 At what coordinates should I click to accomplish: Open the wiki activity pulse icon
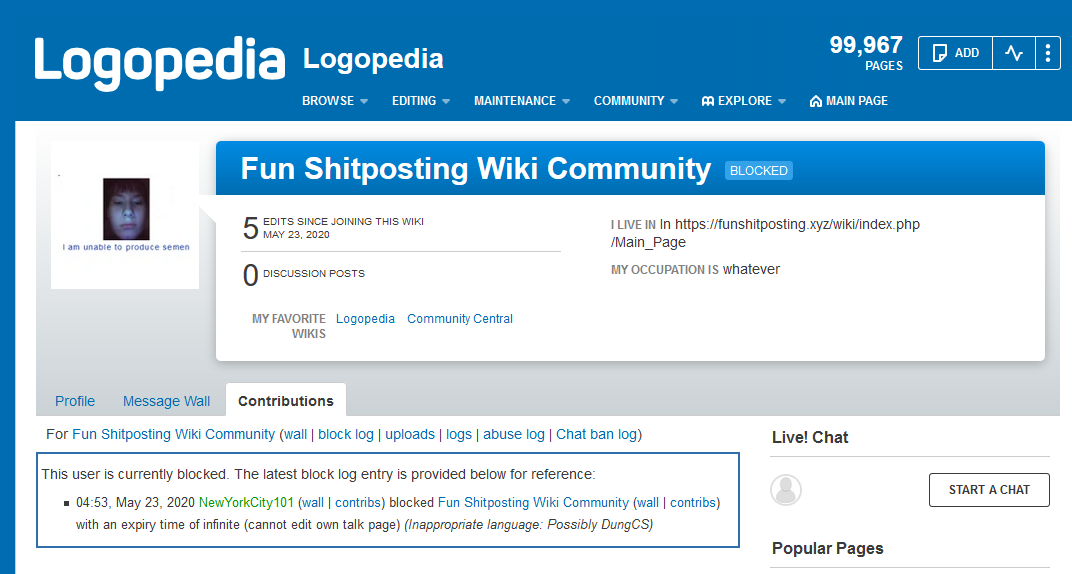1014,53
